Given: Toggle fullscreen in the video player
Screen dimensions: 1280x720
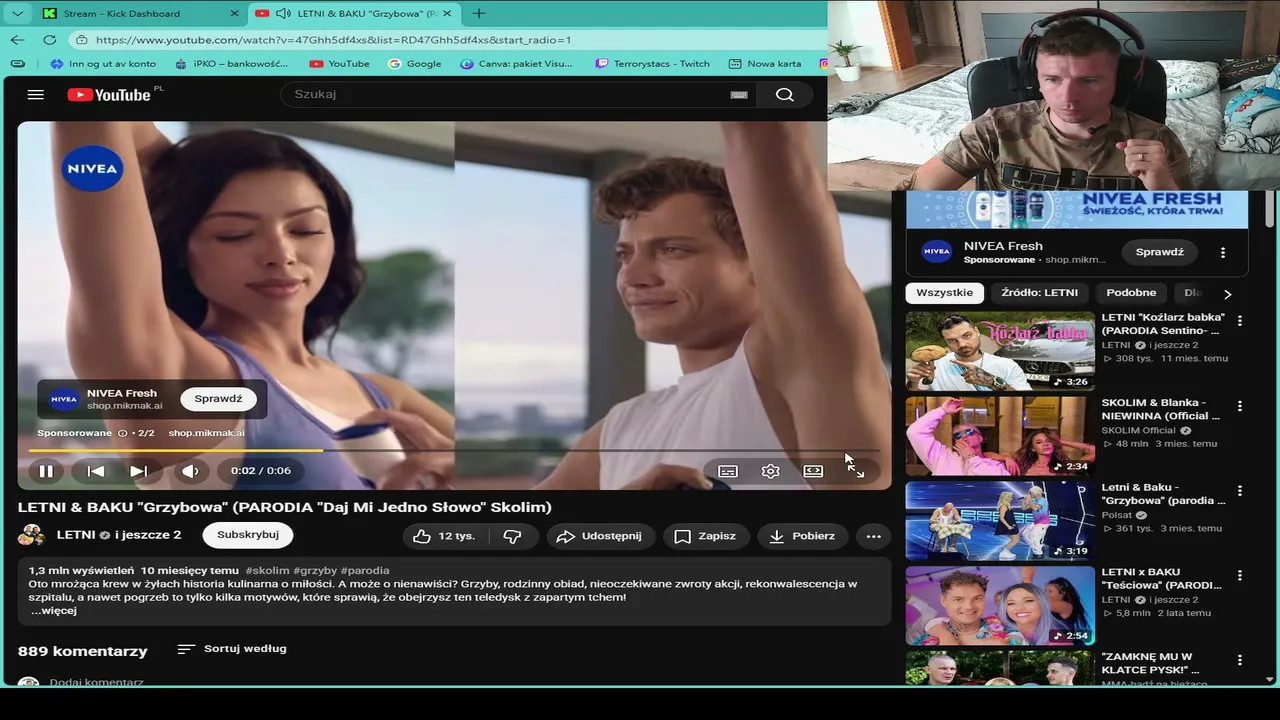Looking at the screenshot, I should tap(856, 471).
